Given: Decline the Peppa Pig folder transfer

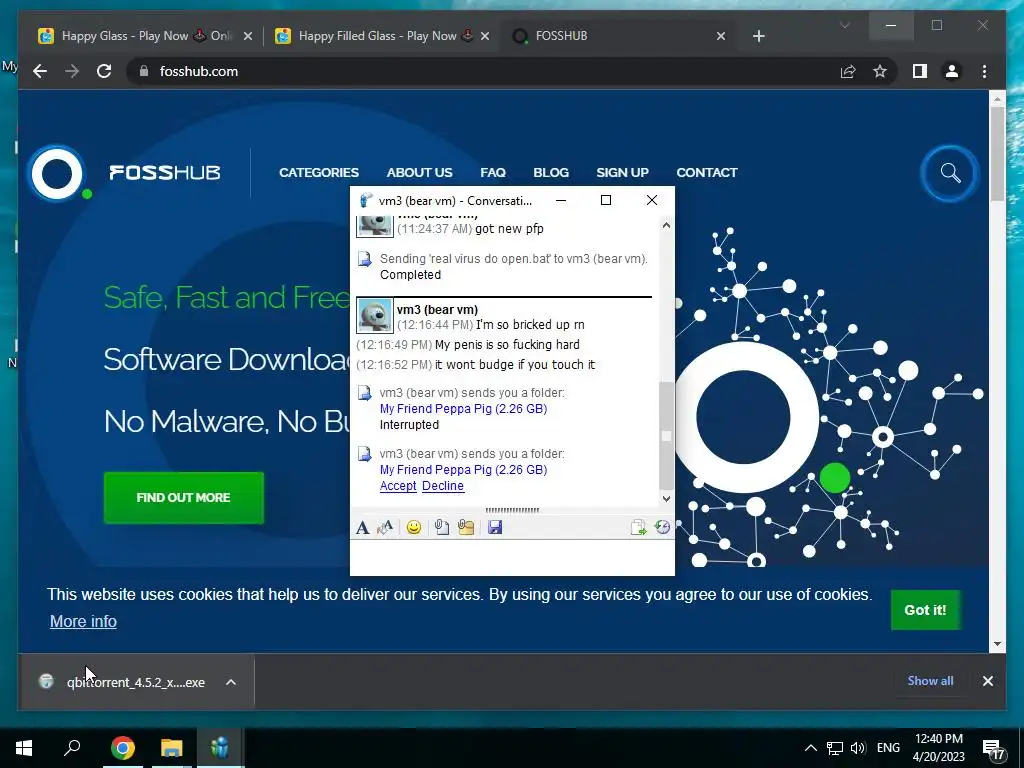Looking at the screenshot, I should point(443,486).
